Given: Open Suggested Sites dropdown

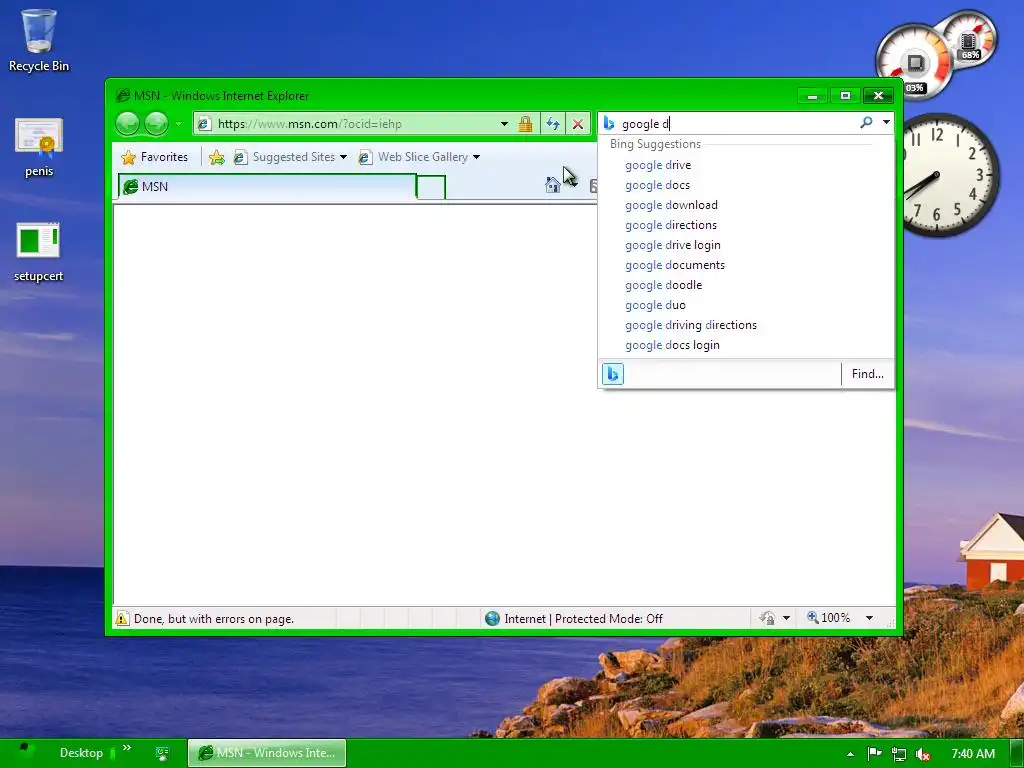Looking at the screenshot, I should tap(290, 157).
